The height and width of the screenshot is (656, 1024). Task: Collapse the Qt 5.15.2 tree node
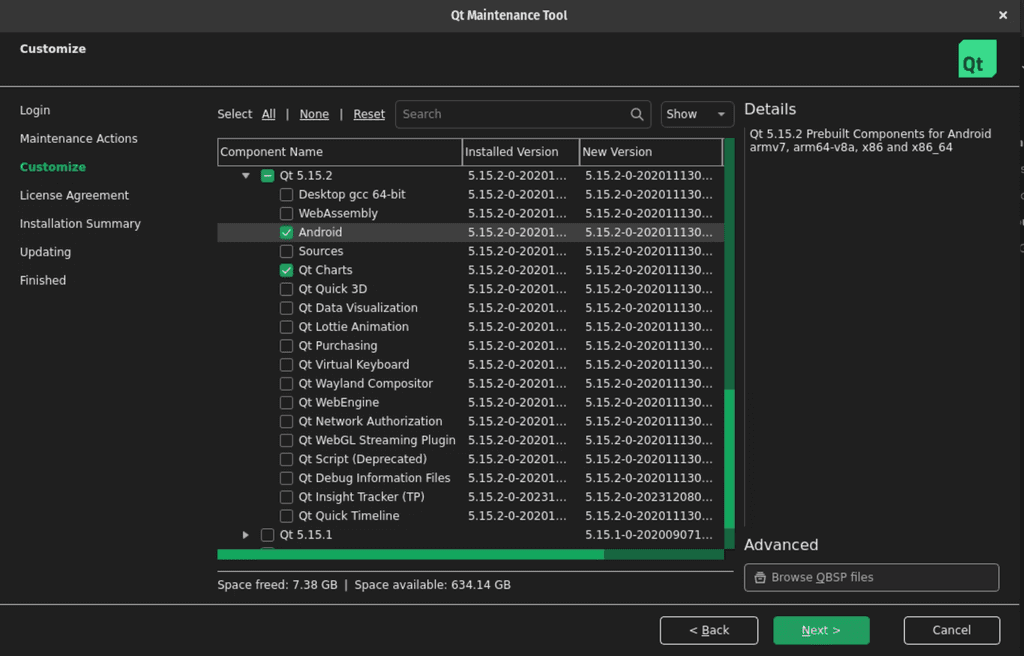[x=246, y=176]
